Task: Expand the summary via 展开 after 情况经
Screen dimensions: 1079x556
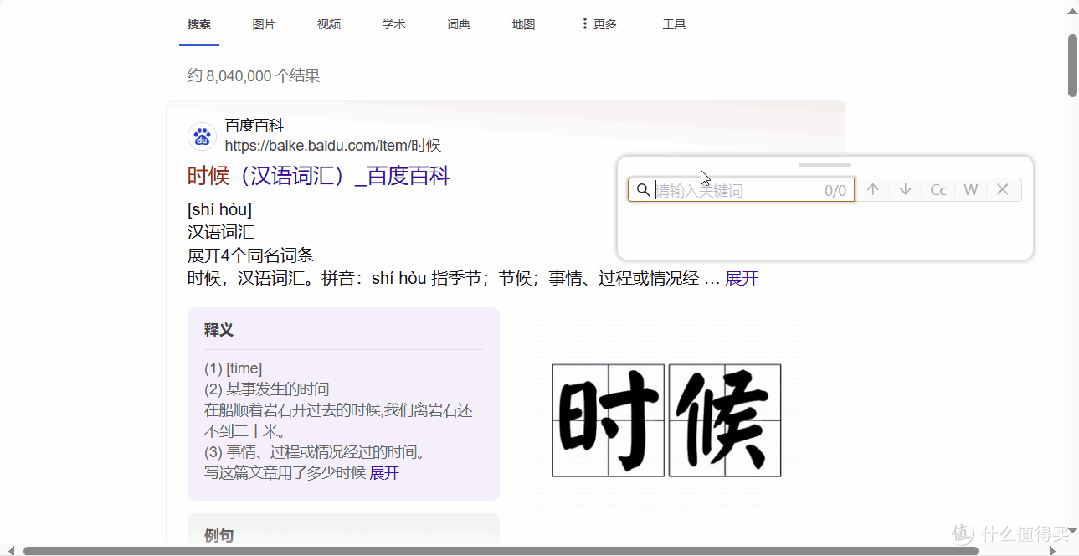Action: pos(742,278)
